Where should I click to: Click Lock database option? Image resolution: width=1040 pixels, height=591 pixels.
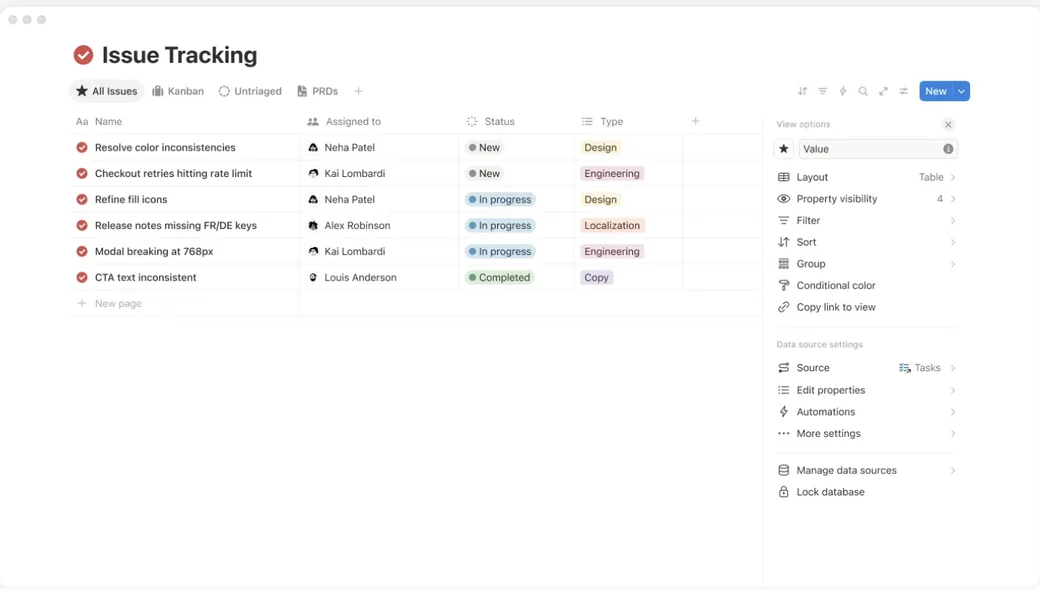click(866, 492)
